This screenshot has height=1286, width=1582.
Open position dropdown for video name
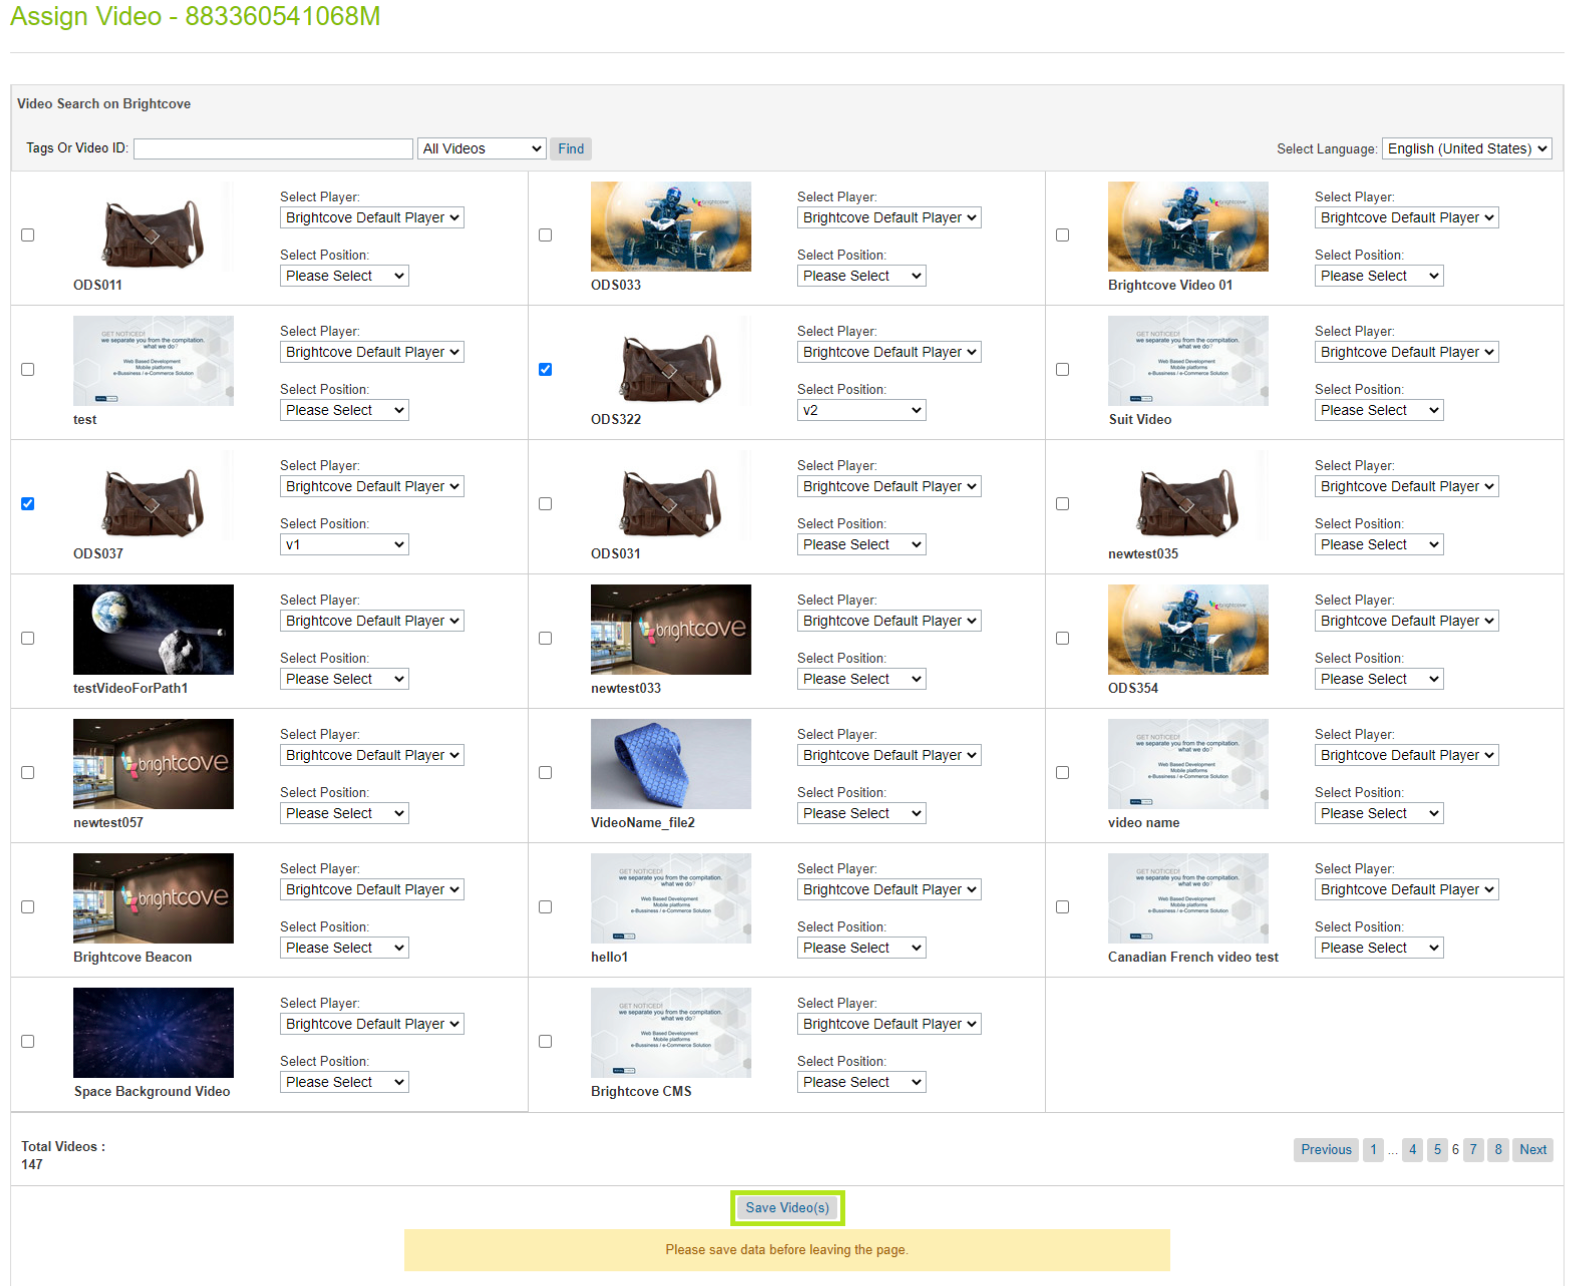tap(1378, 813)
